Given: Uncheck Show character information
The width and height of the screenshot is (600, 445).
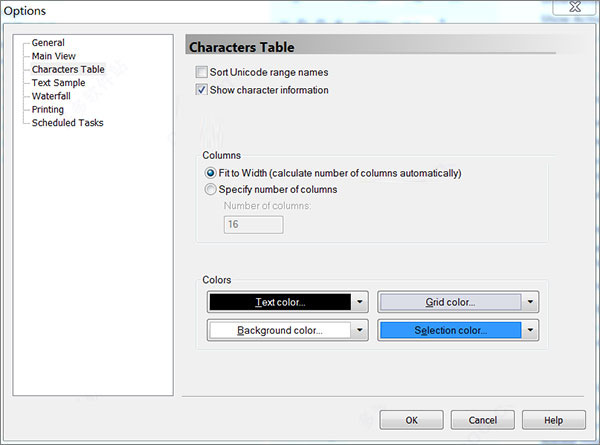Looking at the screenshot, I should click(x=201, y=90).
